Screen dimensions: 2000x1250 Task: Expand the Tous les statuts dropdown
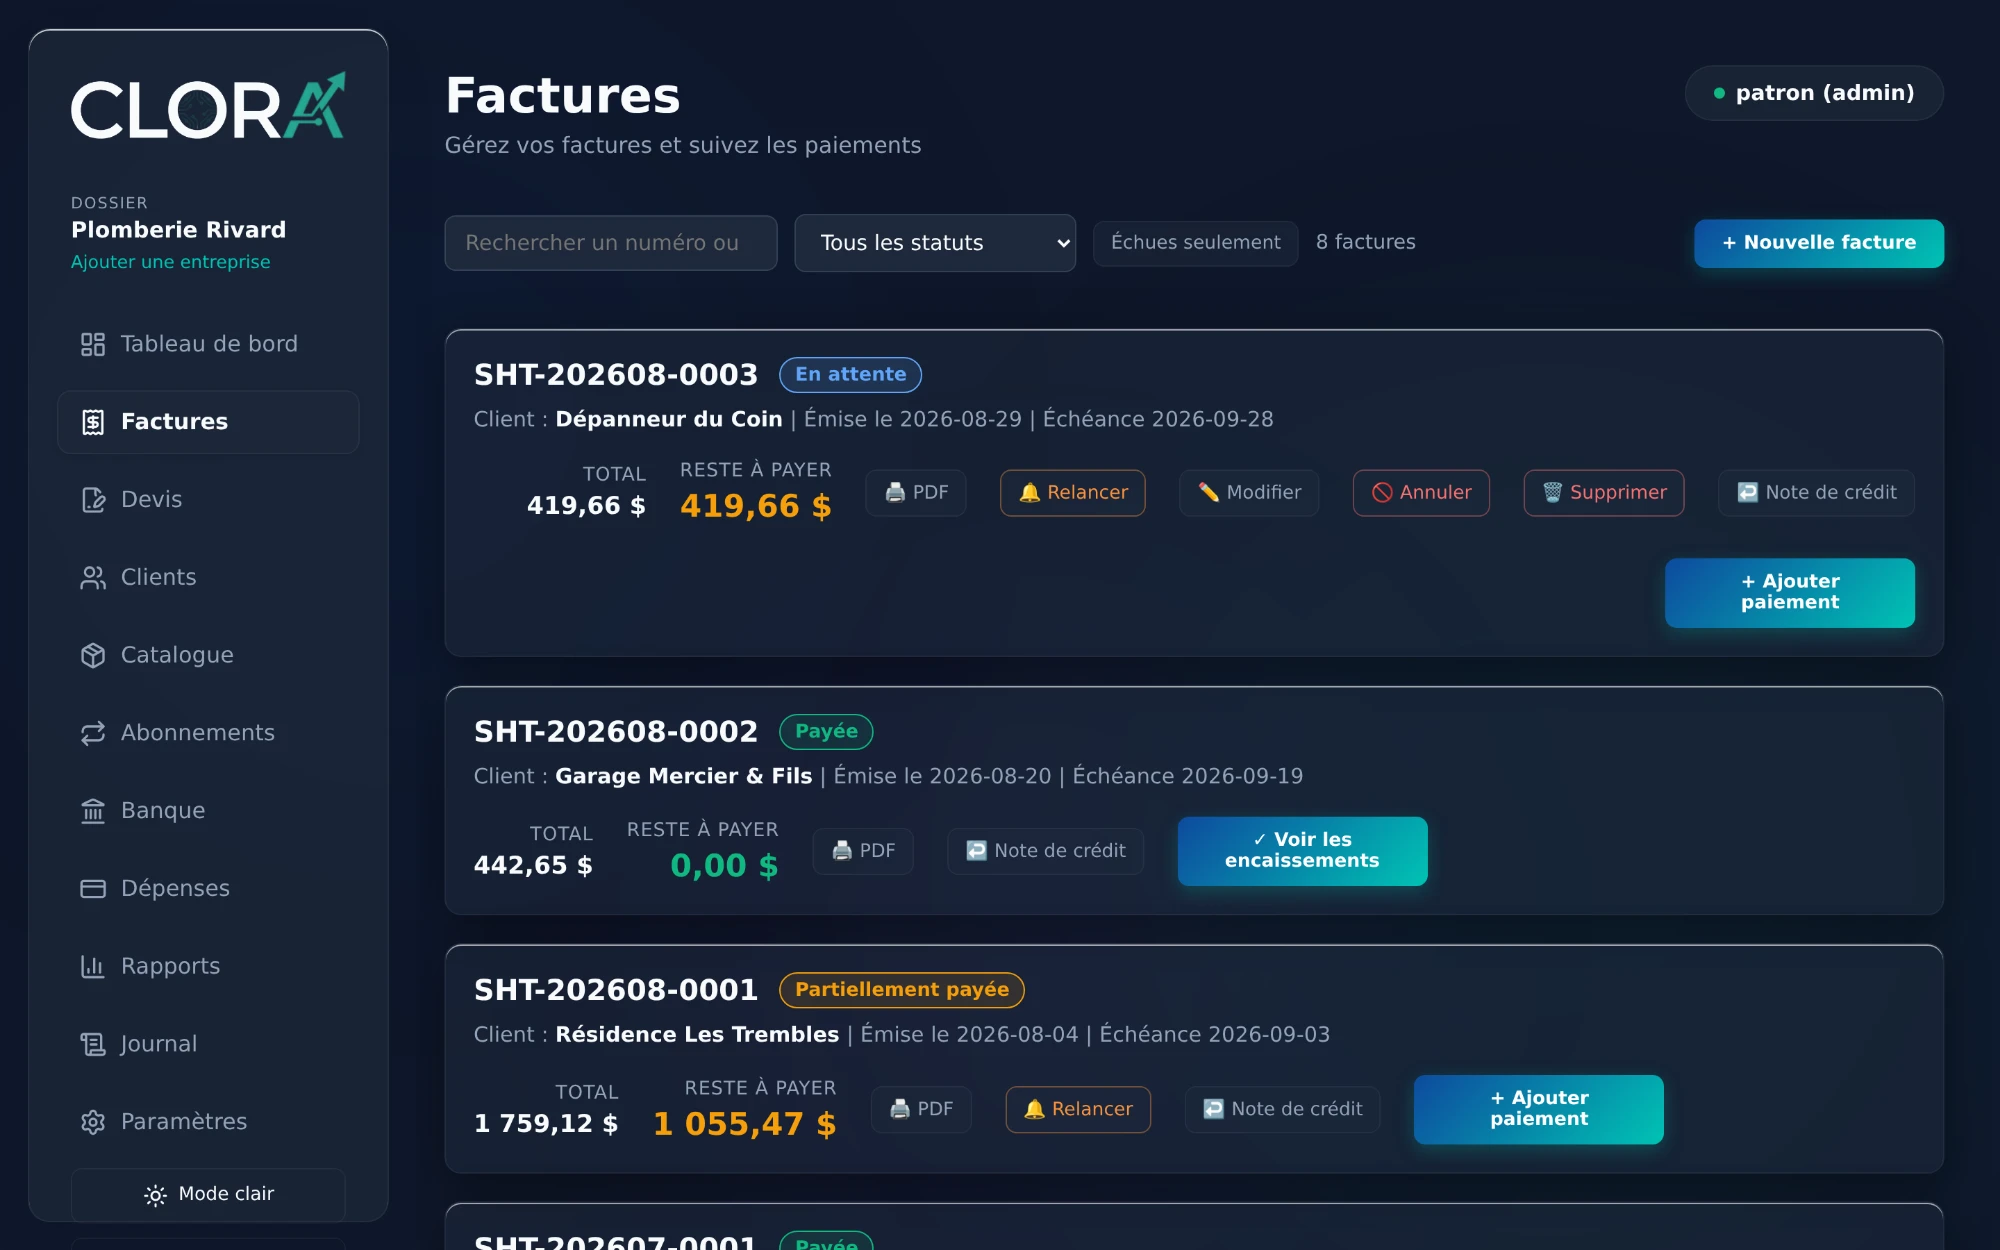point(935,243)
